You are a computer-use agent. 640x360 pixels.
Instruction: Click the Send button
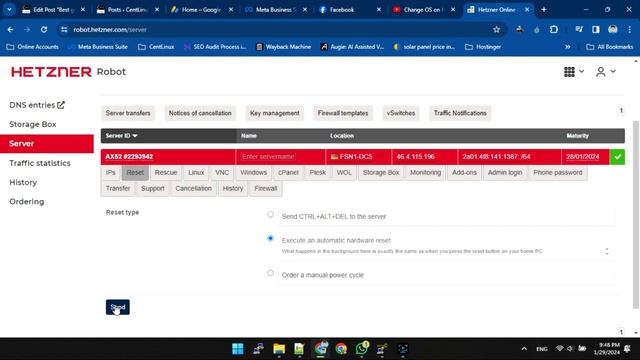(118, 307)
